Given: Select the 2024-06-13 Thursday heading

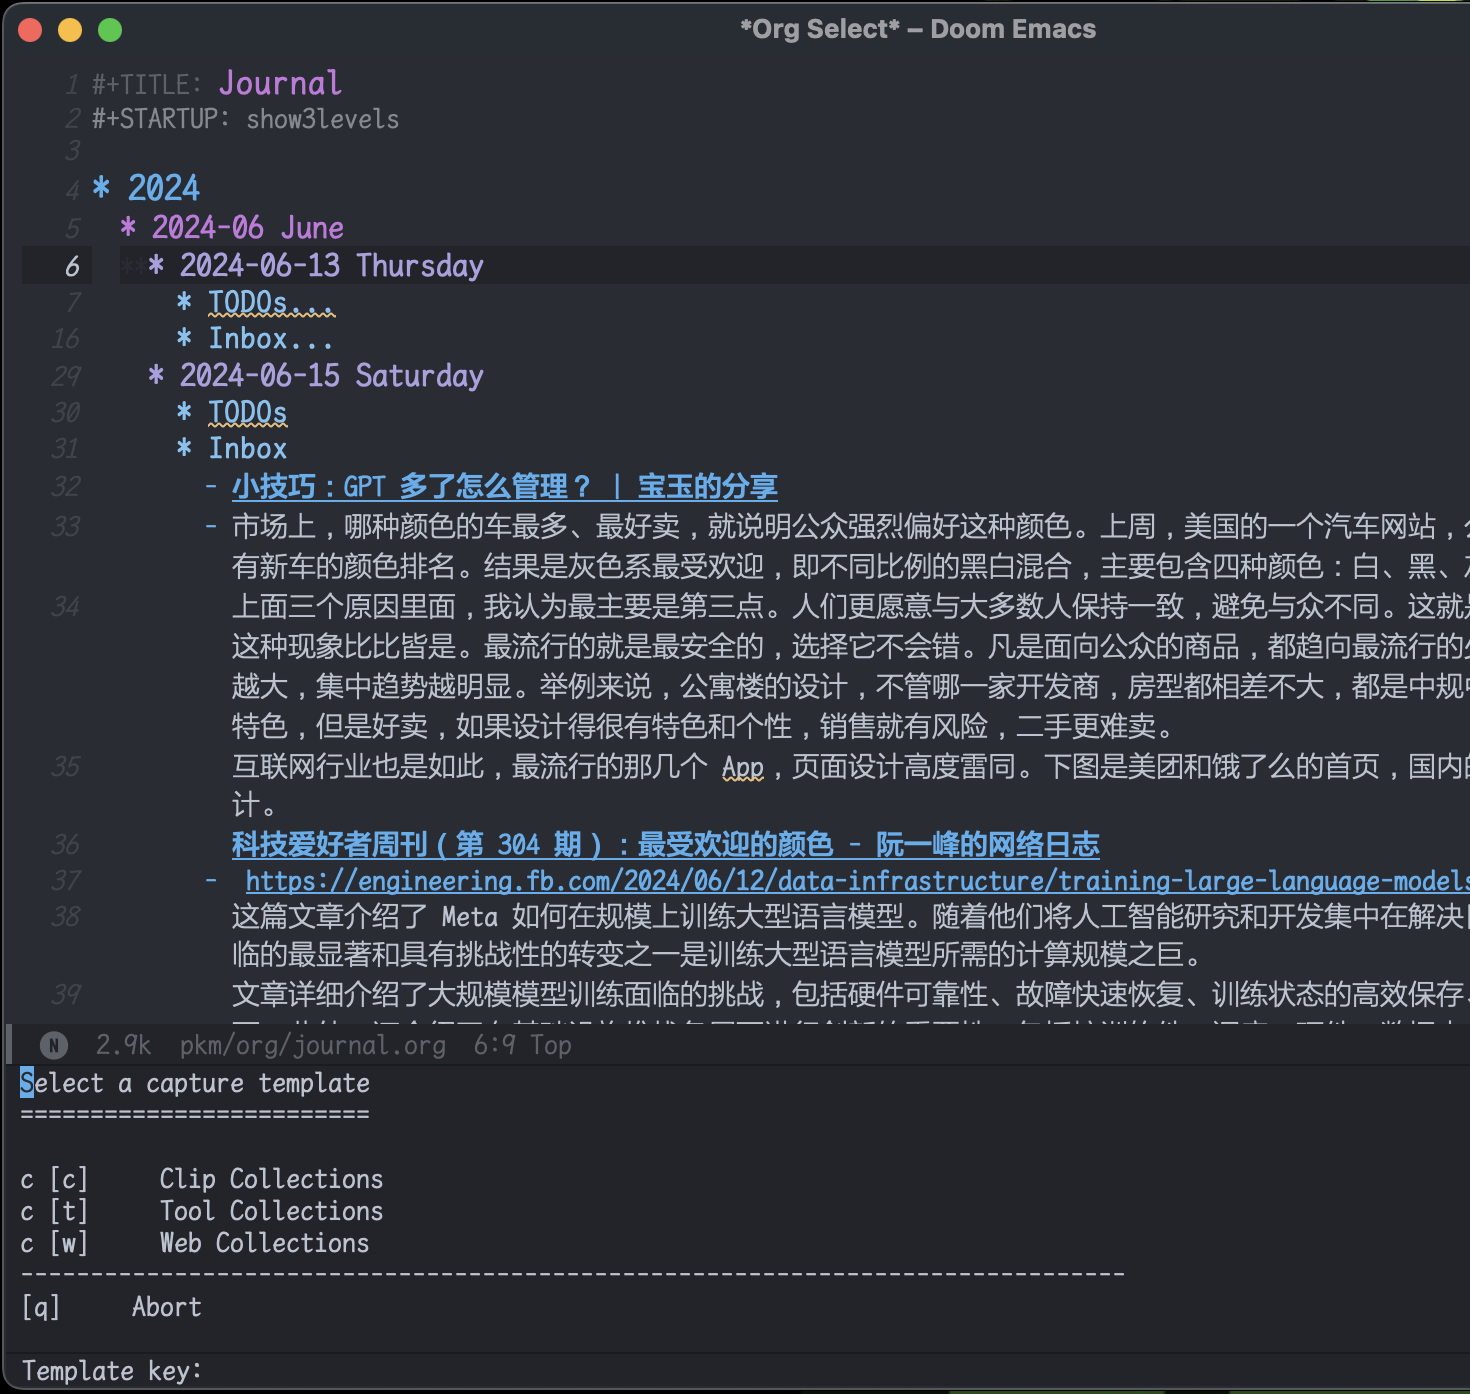Looking at the screenshot, I should click(x=330, y=266).
